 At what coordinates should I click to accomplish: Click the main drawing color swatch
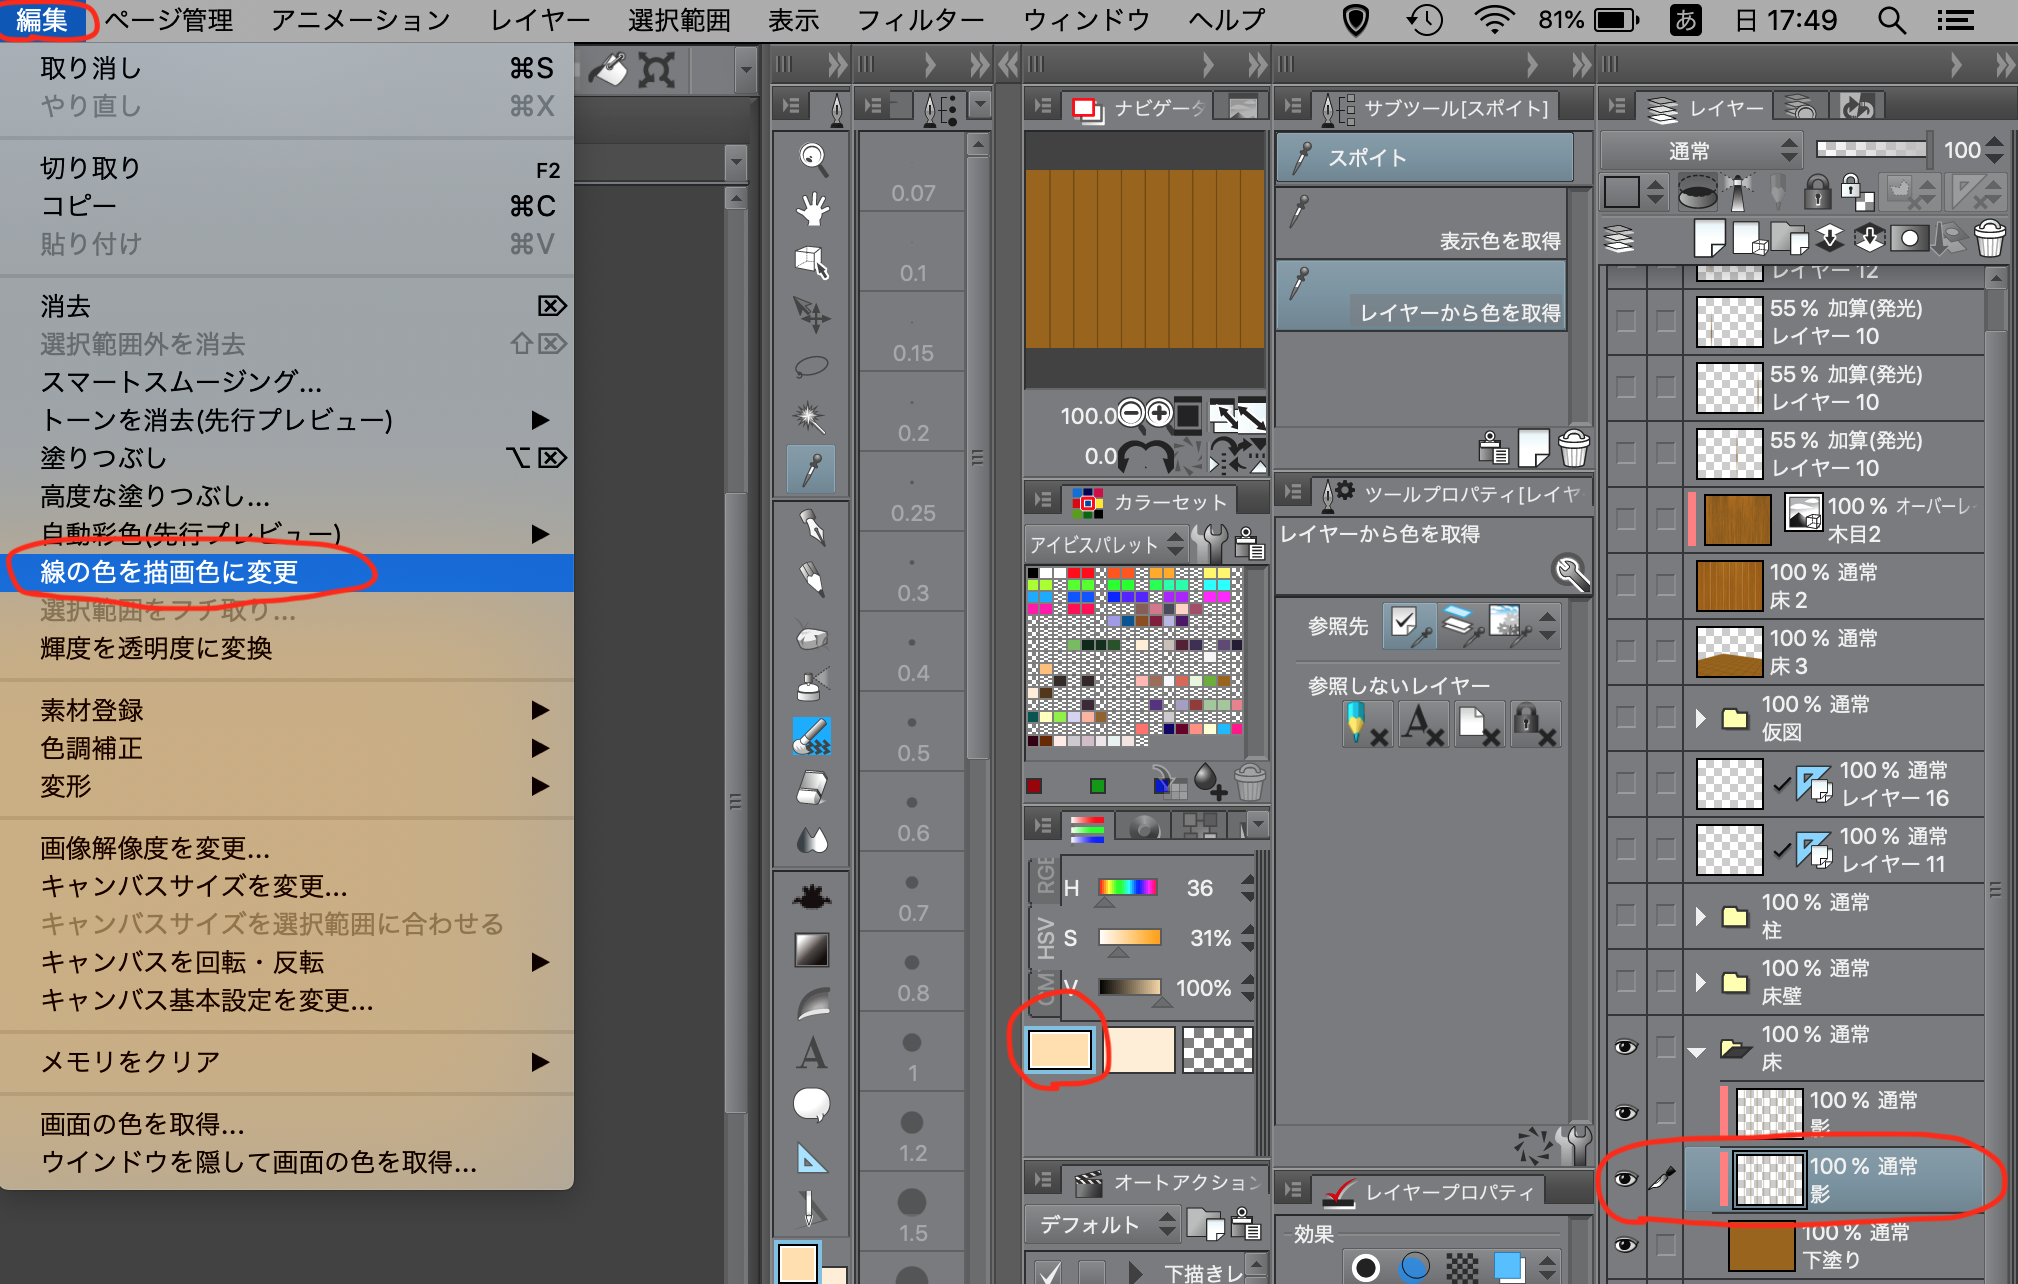click(x=1060, y=1049)
